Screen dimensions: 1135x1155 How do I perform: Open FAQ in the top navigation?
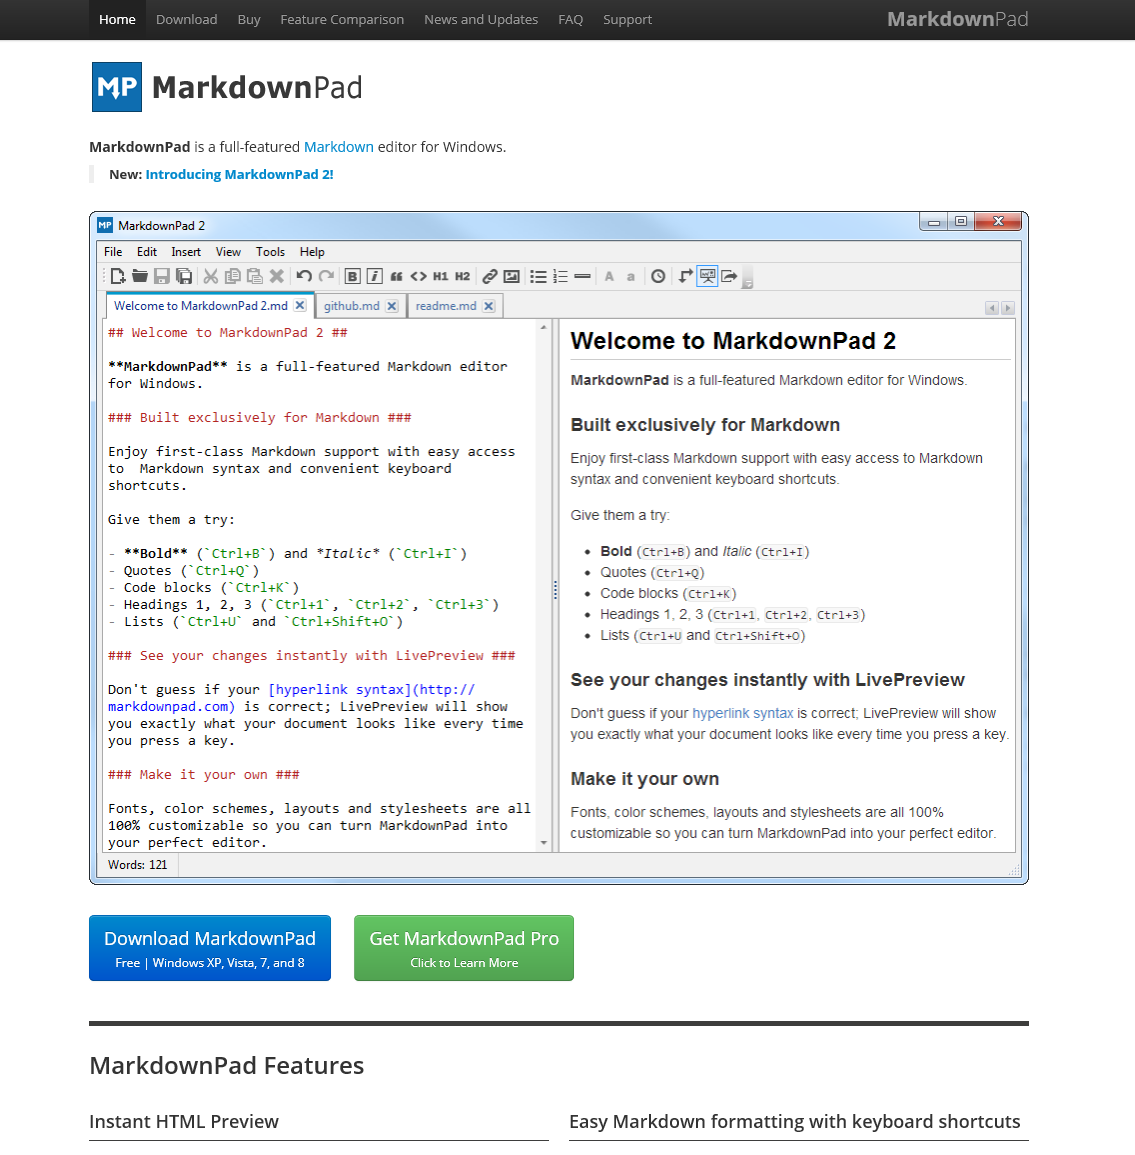[x=571, y=20]
